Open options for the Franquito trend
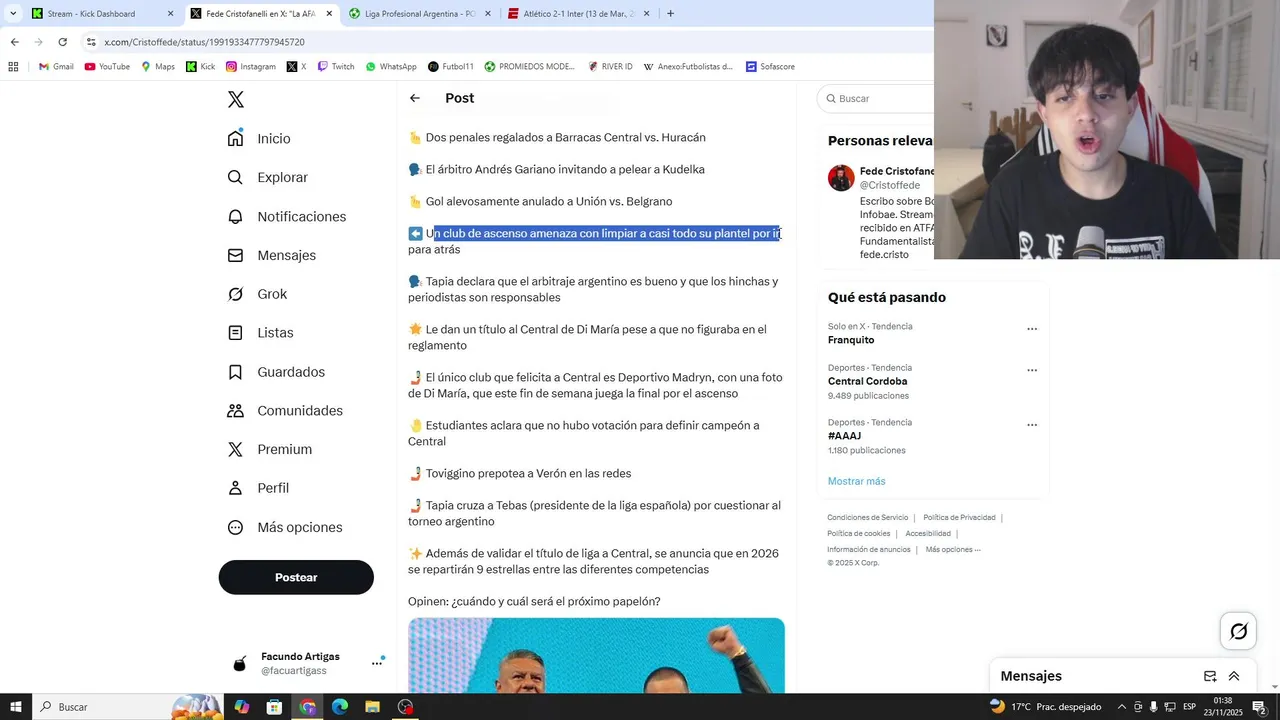The height and width of the screenshot is (720, 1280). 1032,329
